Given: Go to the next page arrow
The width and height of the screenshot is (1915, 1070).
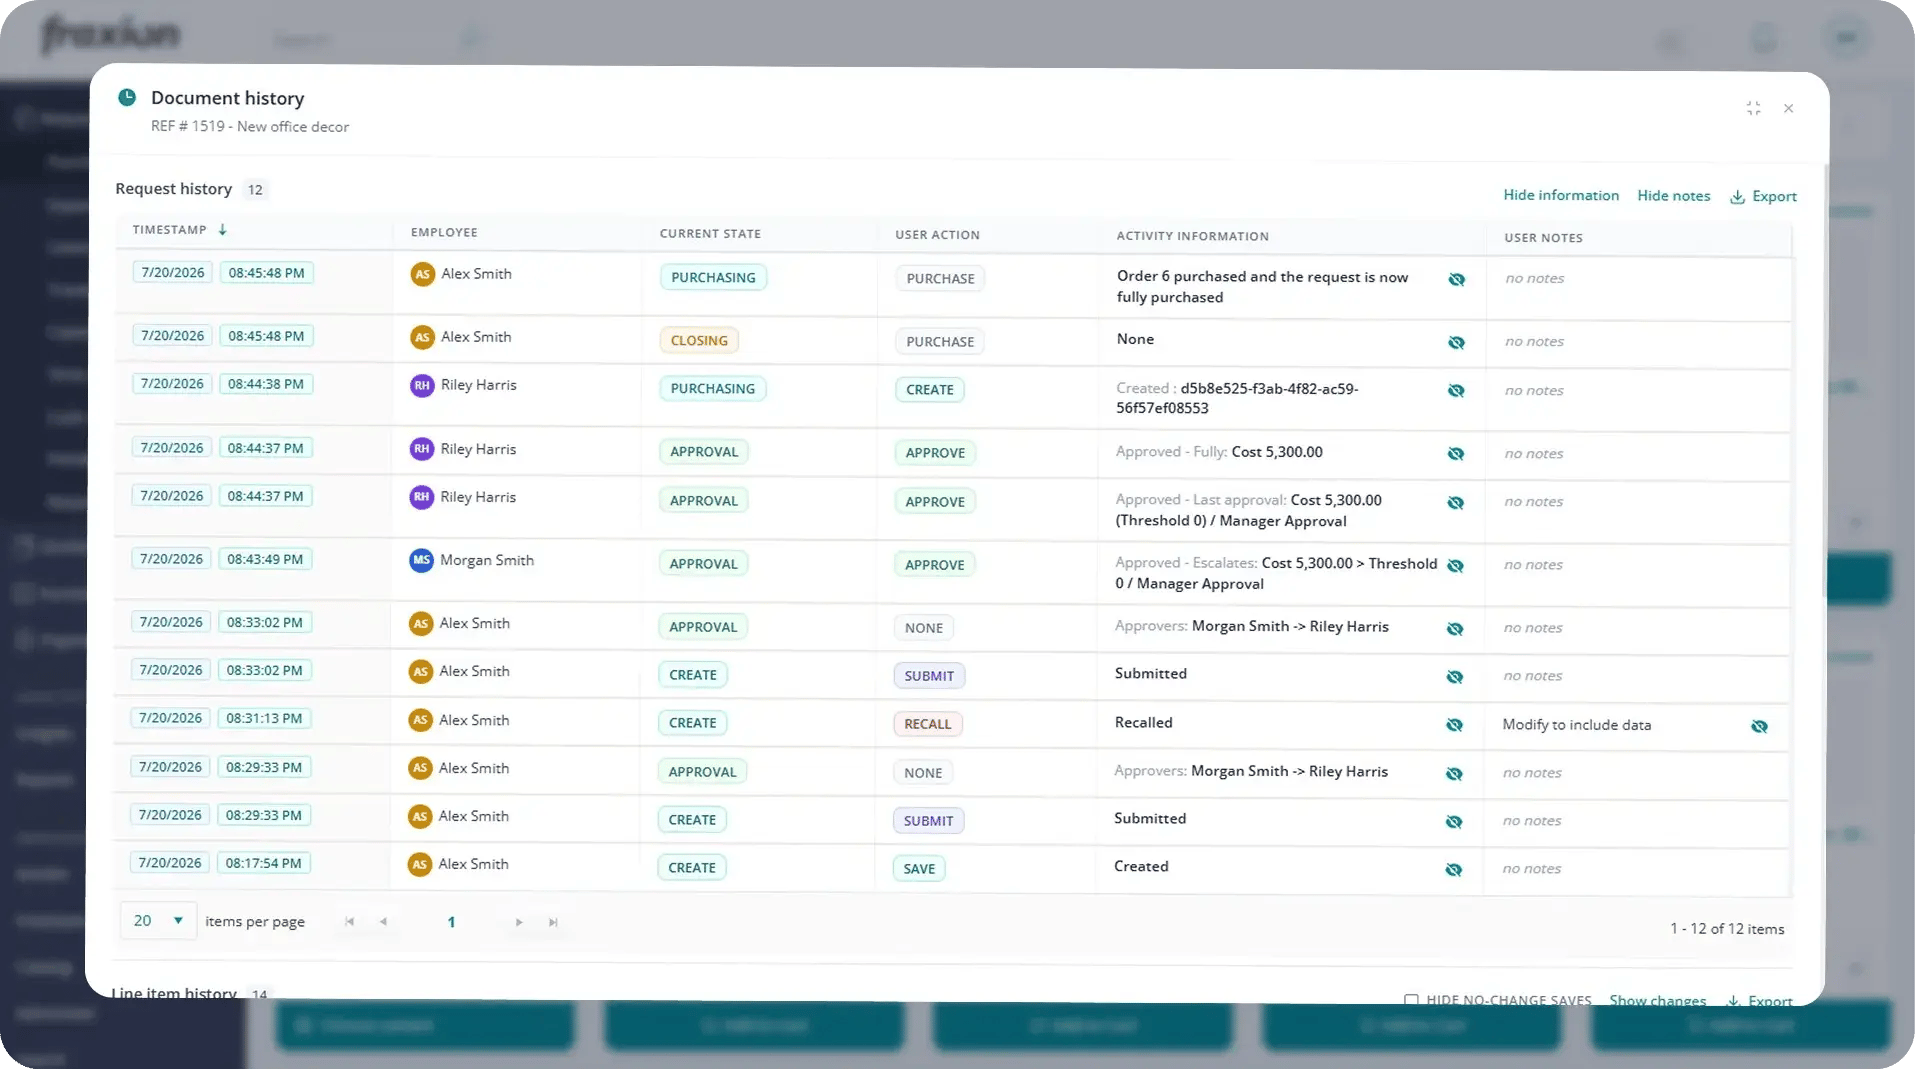Looking at the screenshot, I should coord(519,922).
